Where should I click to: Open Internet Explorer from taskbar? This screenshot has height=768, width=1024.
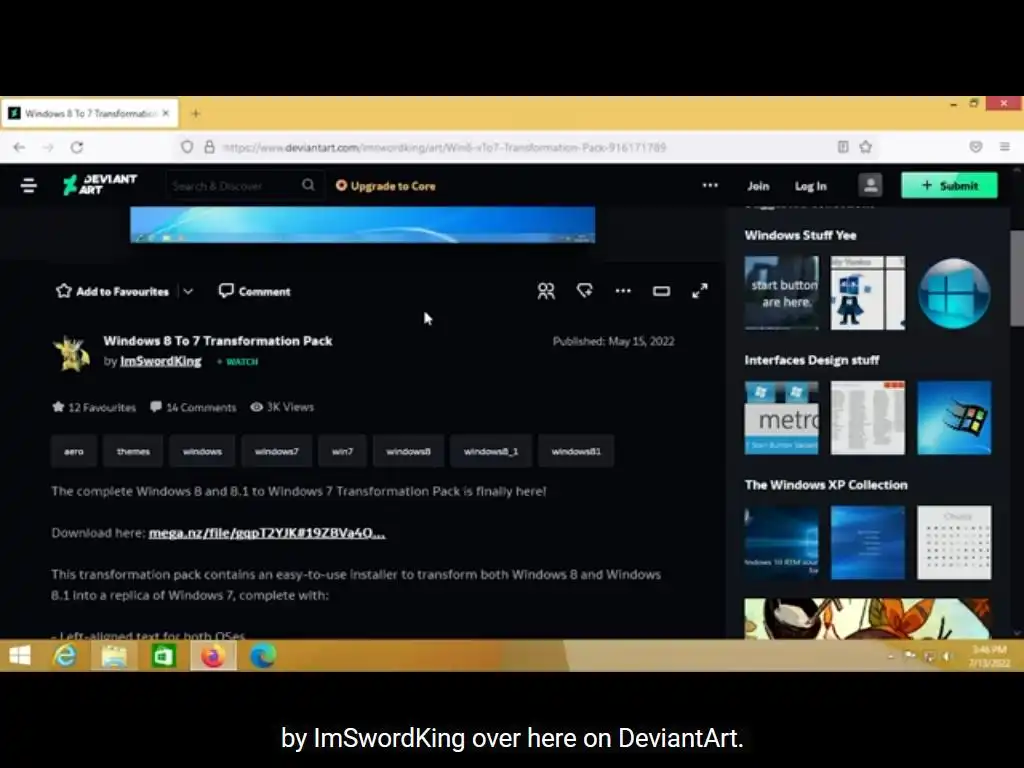[x=65, y=656]
